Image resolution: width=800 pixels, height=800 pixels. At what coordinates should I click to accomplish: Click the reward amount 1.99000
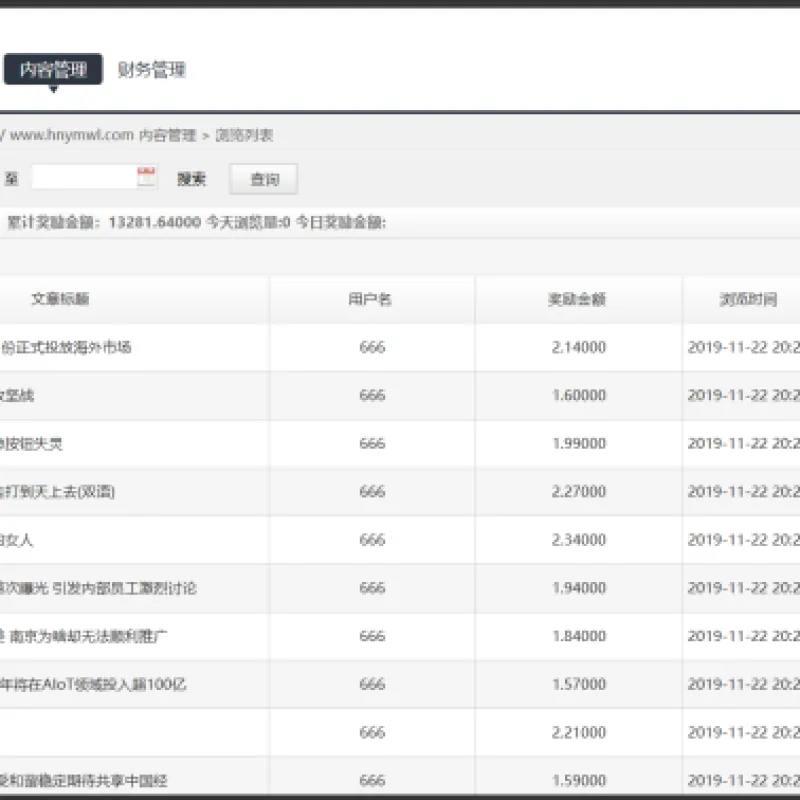coord(579,443)
